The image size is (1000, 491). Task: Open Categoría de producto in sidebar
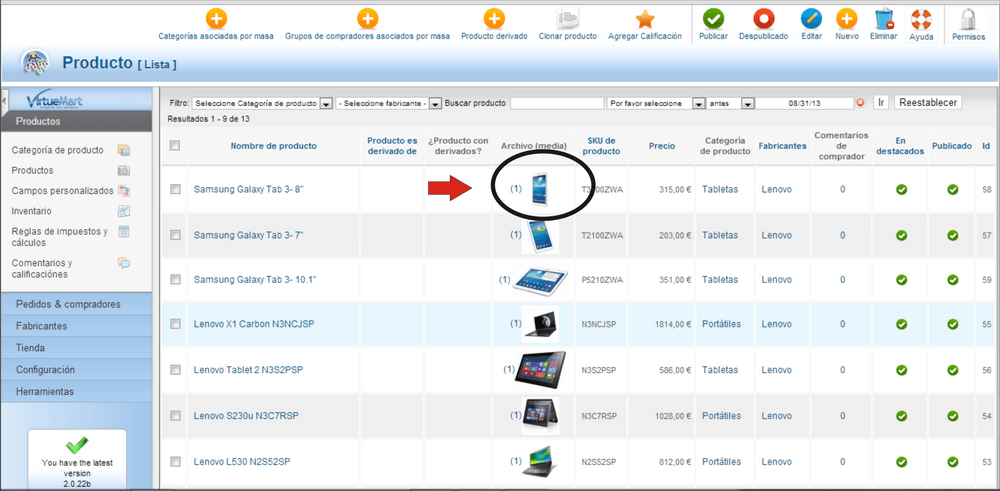click(x=57, y=150)
